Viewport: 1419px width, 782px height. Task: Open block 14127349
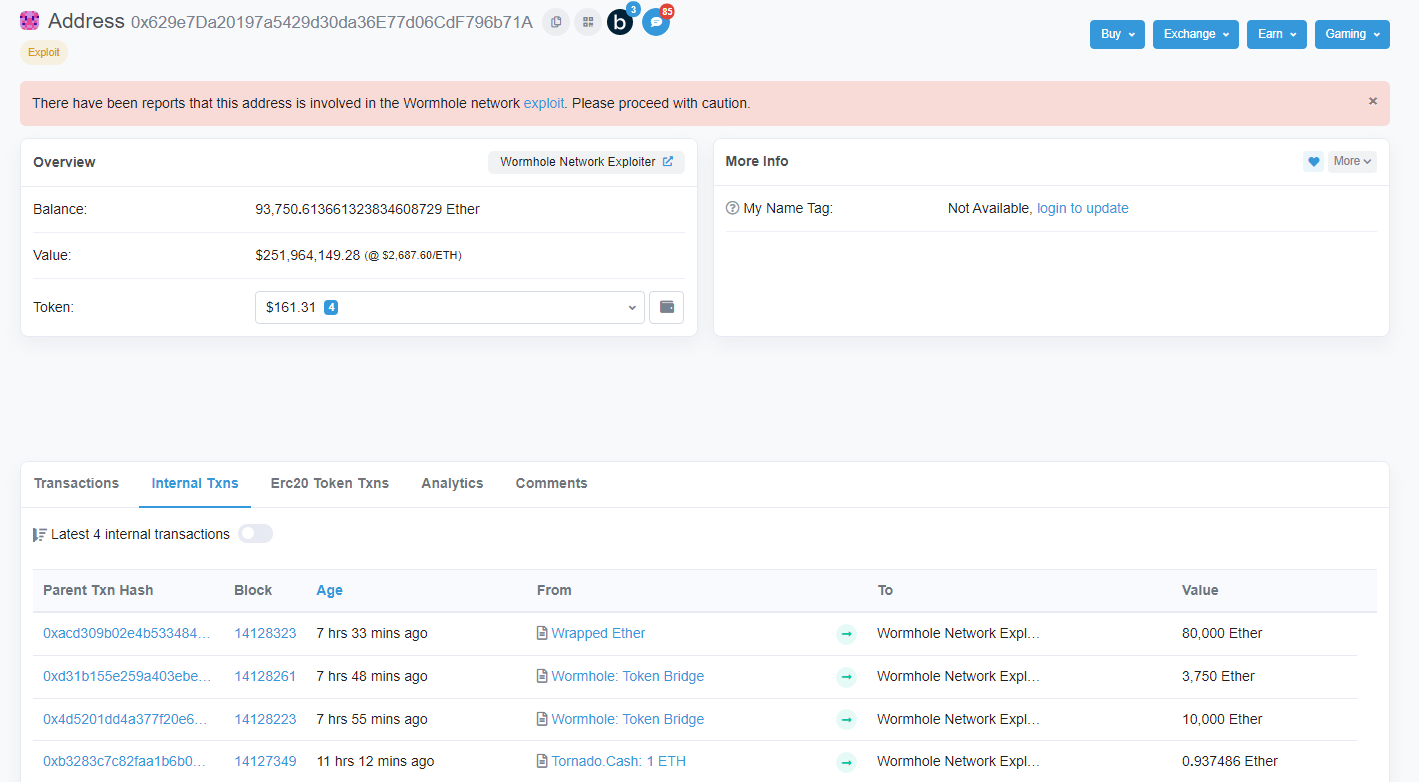(x=265, y=761)
